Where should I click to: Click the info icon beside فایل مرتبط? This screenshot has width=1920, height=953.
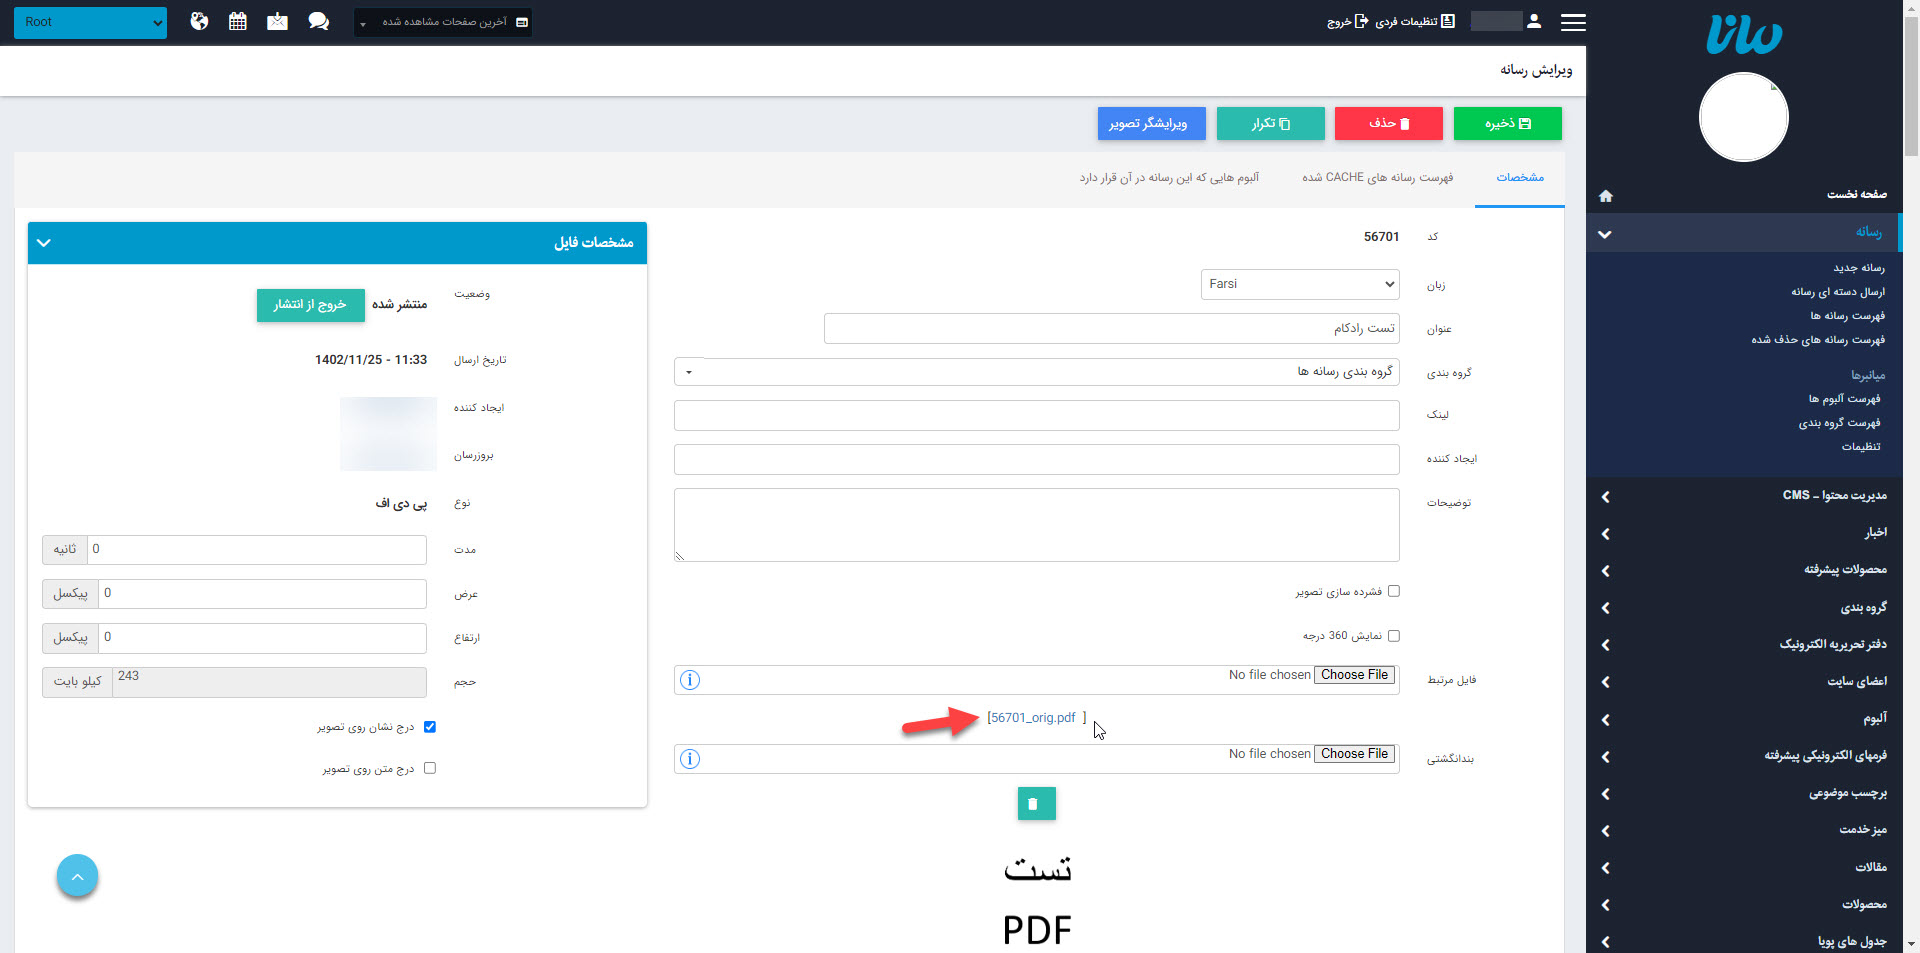pos(689,680)
